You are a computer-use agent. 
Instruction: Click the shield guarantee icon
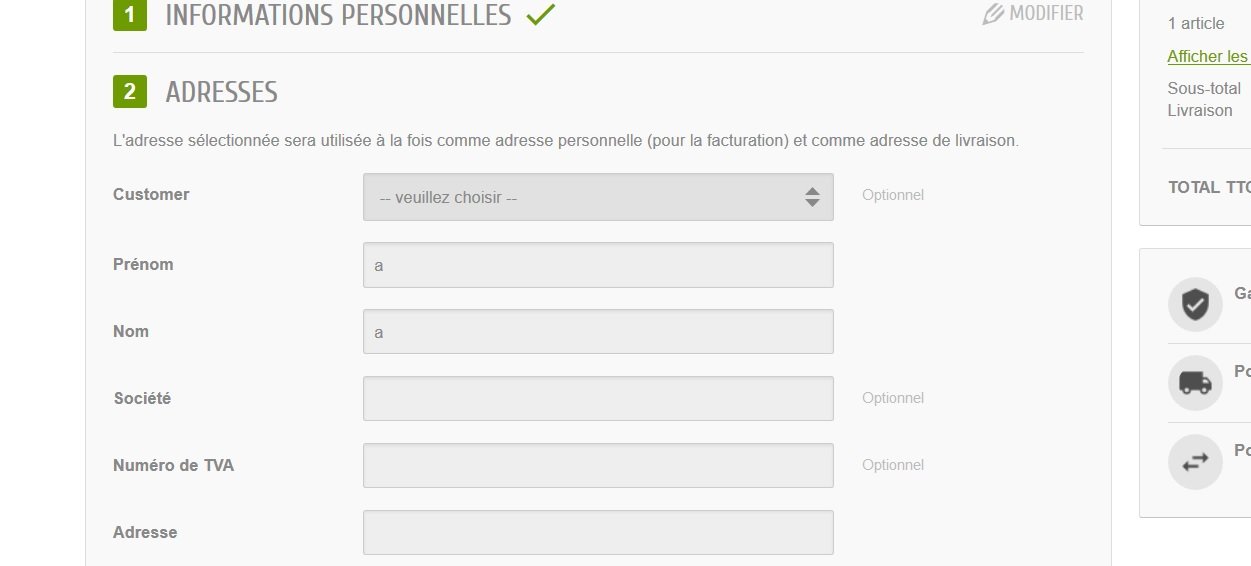pyautogui.click(x=1195, y=304)
